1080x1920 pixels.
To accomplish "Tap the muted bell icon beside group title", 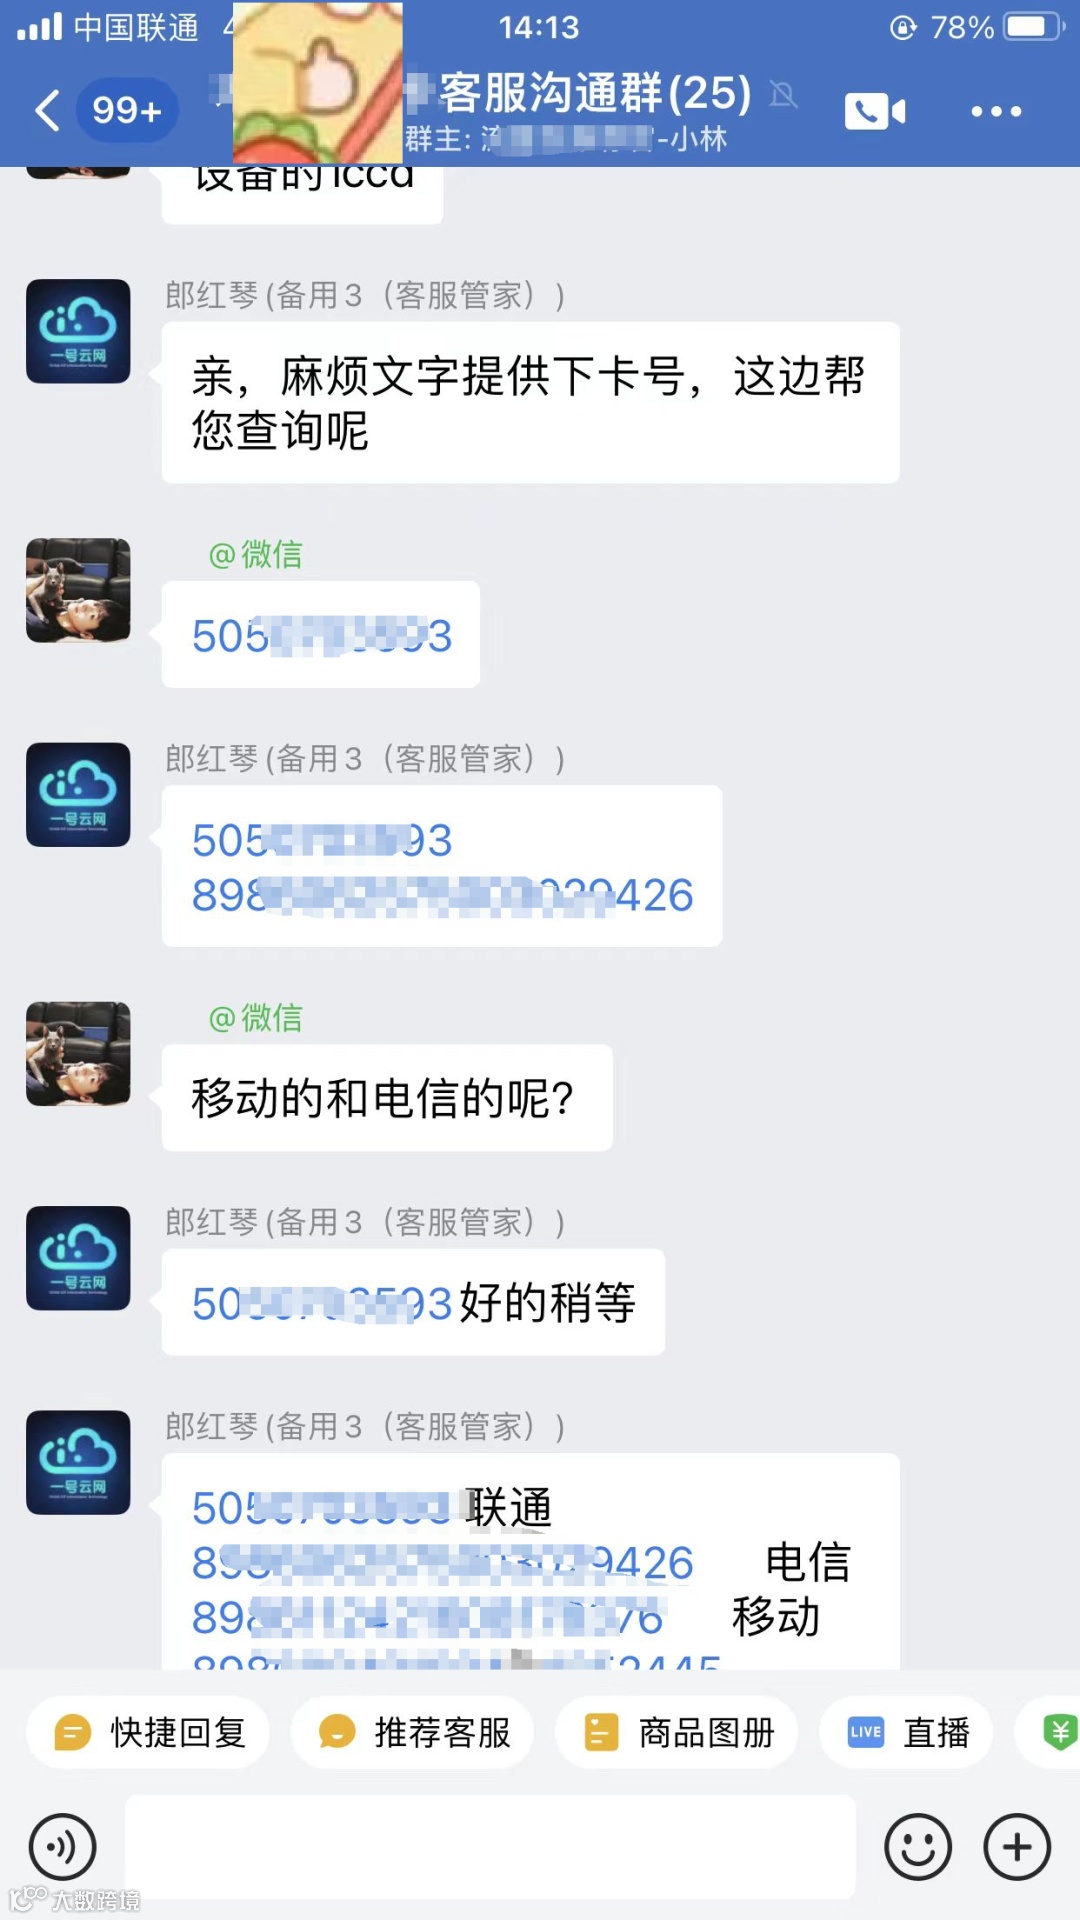I will pos(784,95).
